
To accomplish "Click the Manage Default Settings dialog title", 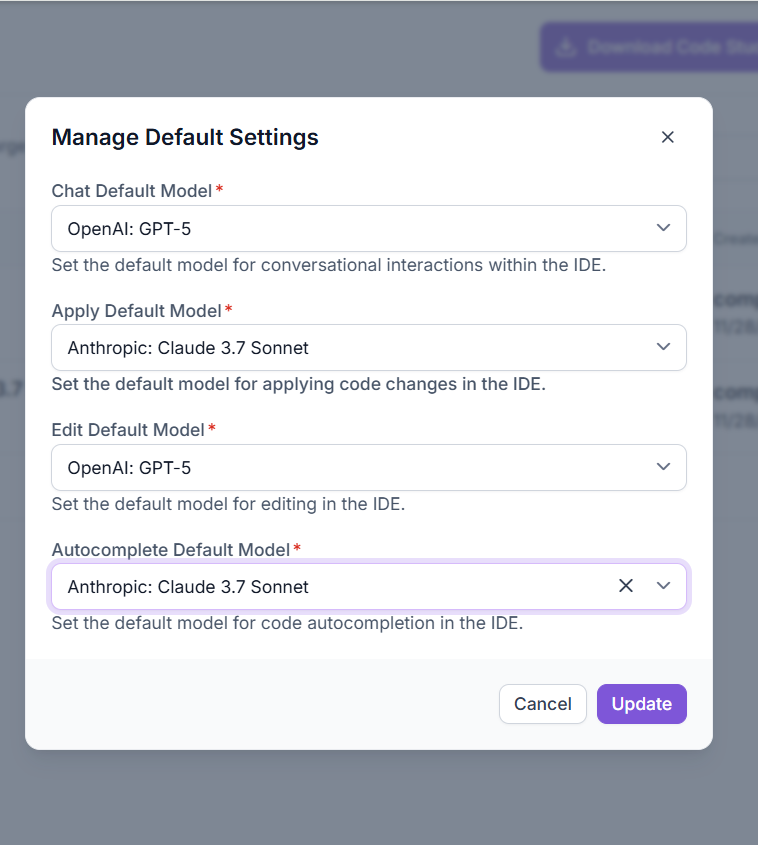I will (185, 137).
